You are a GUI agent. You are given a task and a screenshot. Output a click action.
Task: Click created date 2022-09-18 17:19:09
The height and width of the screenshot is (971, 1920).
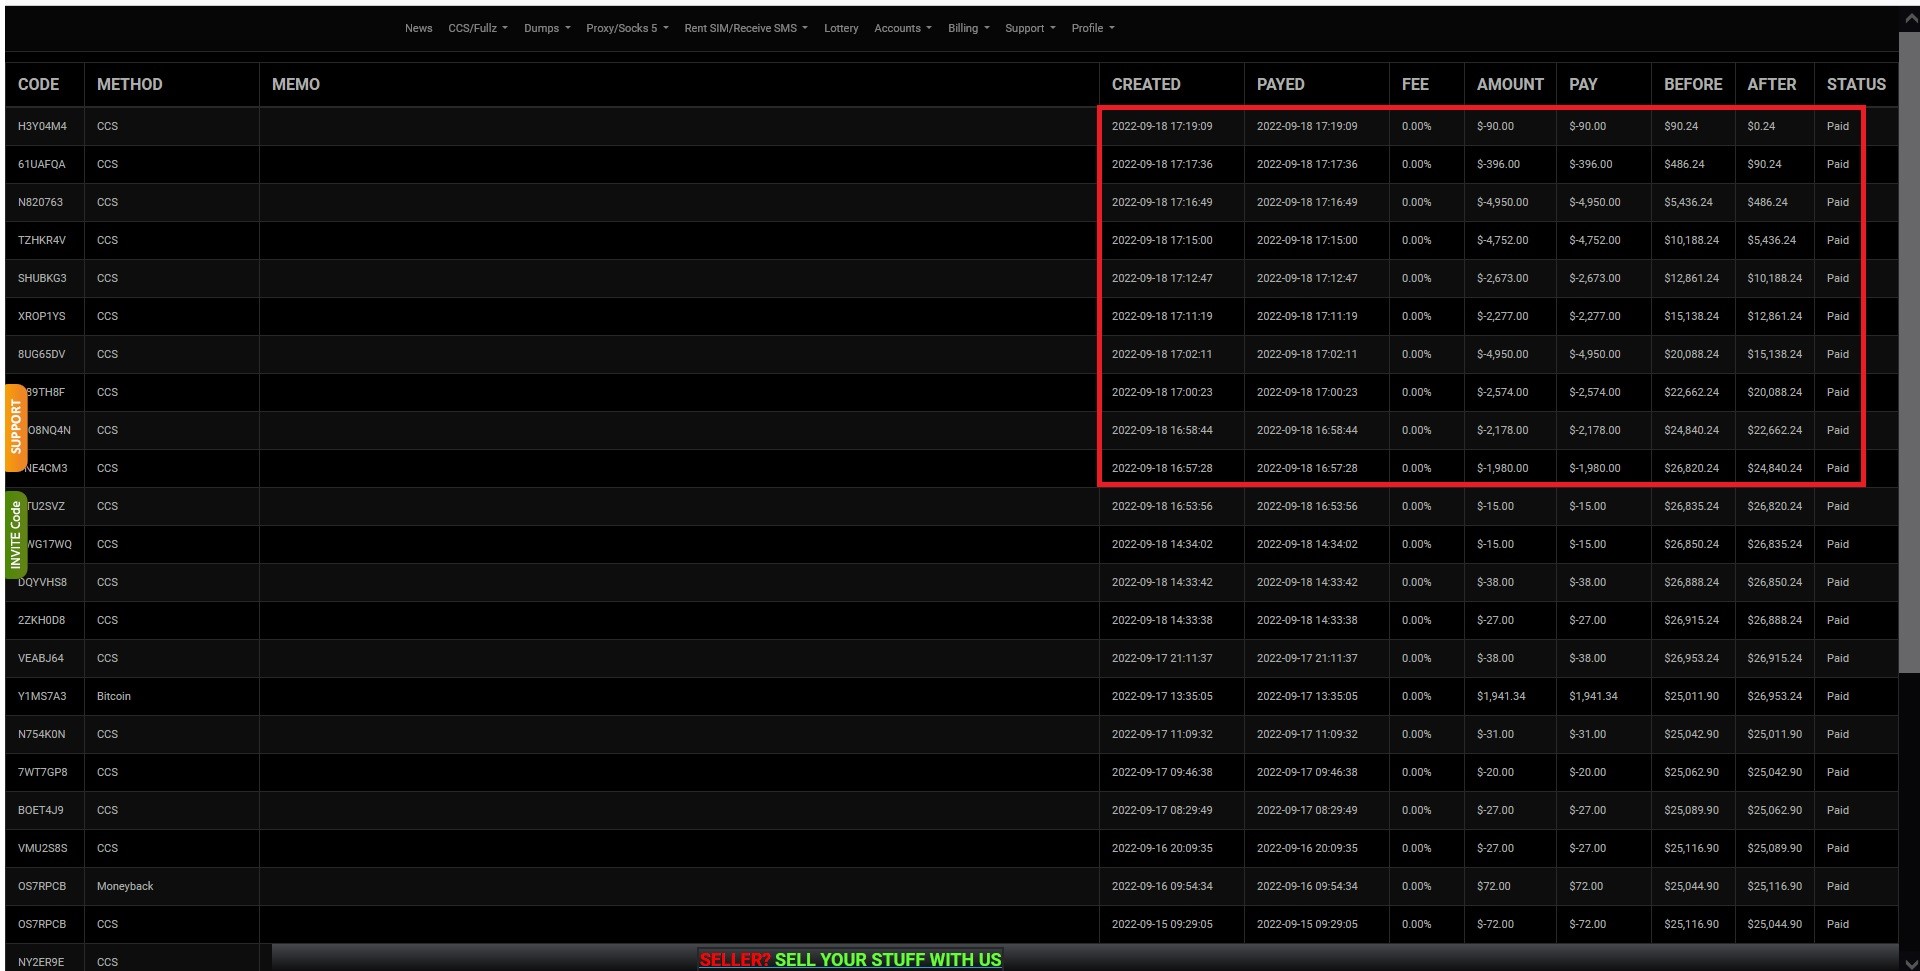pos(1162,126)
